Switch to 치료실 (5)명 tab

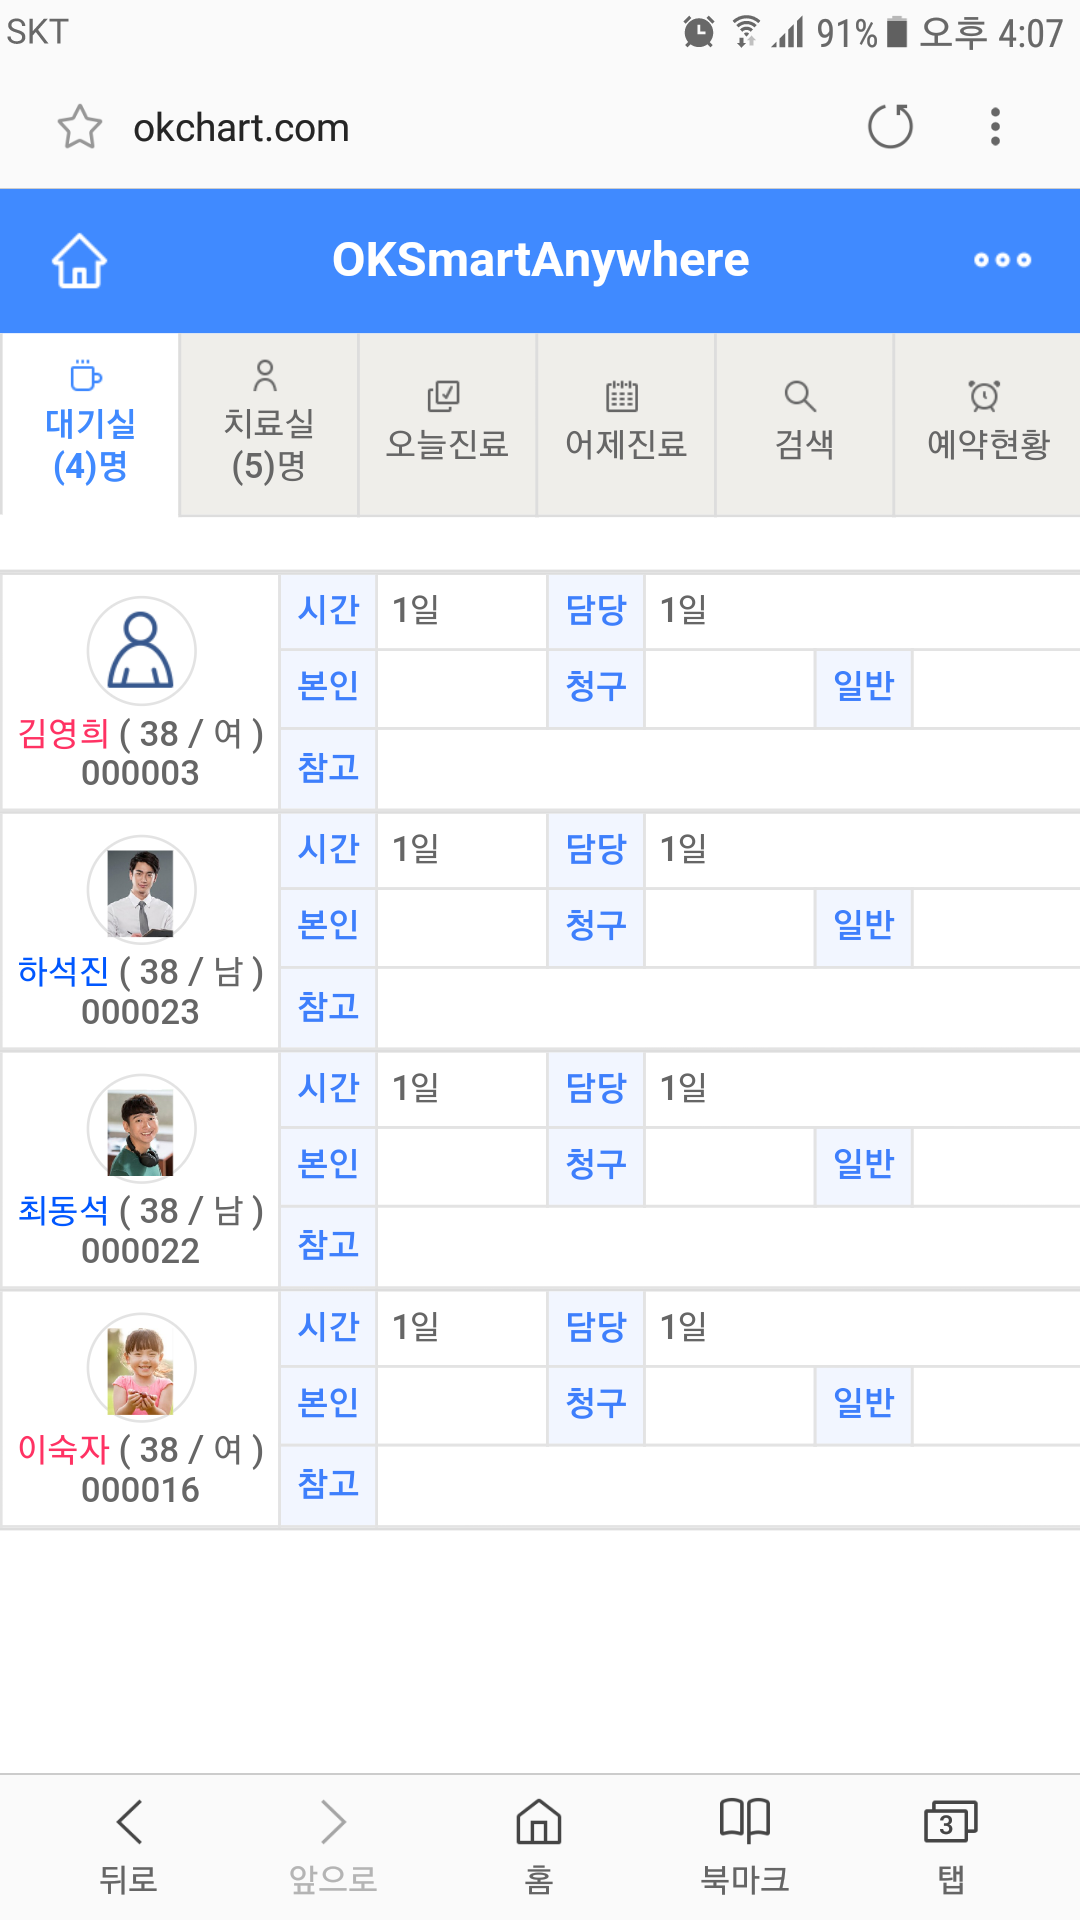click(x=268, y=425)
